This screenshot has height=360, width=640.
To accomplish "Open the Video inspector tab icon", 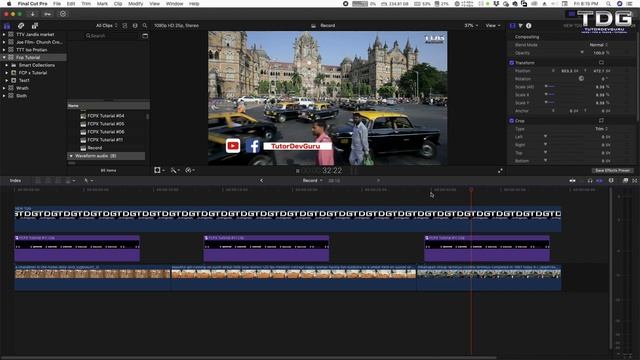I will (x=513, y=25).
